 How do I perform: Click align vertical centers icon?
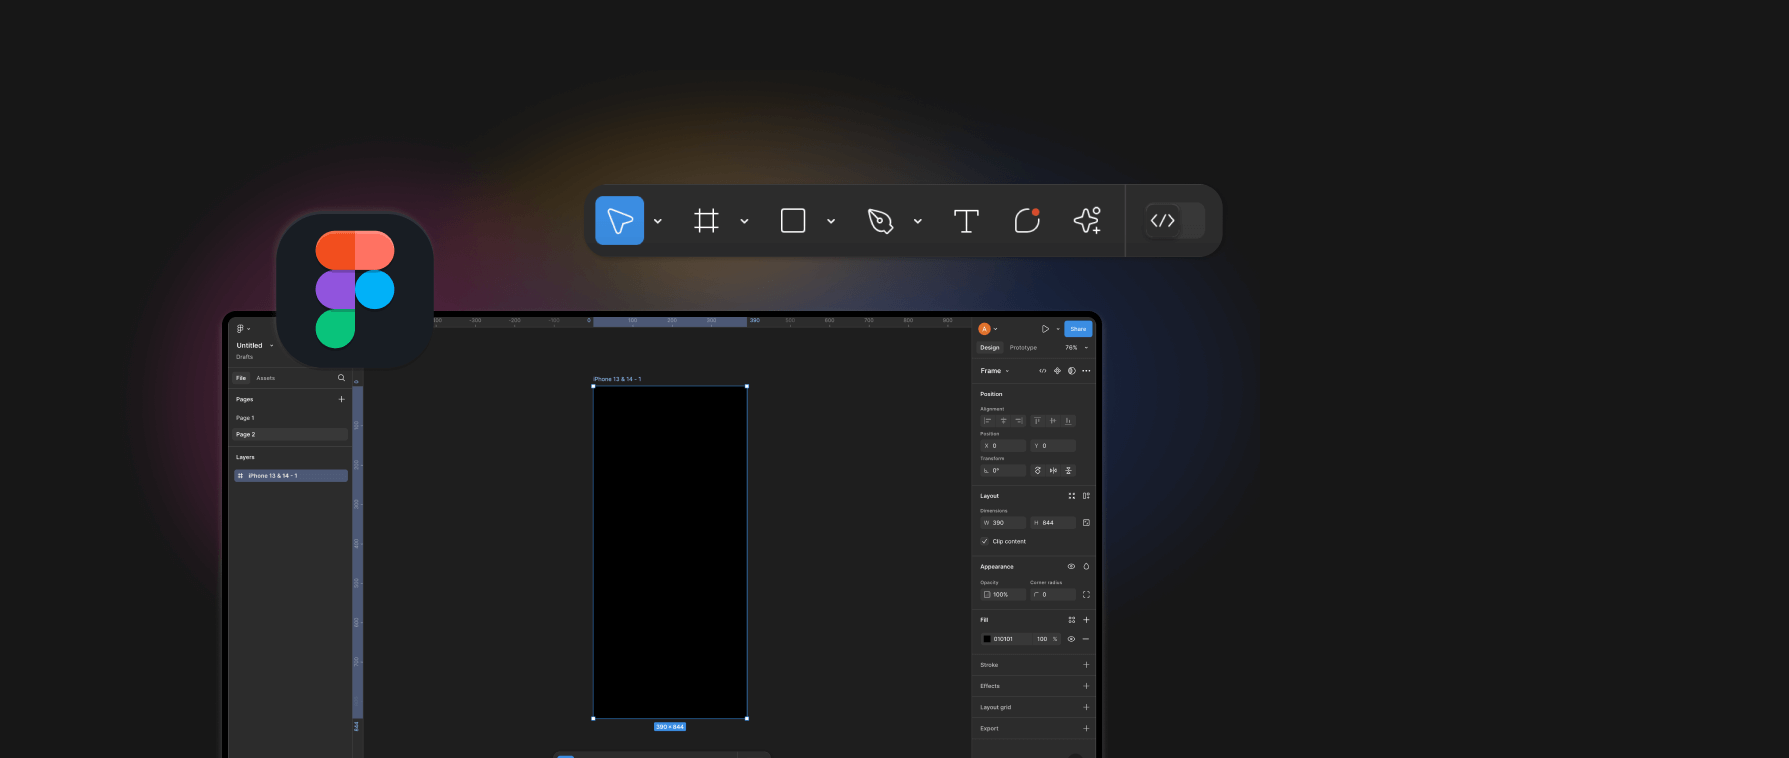[1053, 421]
